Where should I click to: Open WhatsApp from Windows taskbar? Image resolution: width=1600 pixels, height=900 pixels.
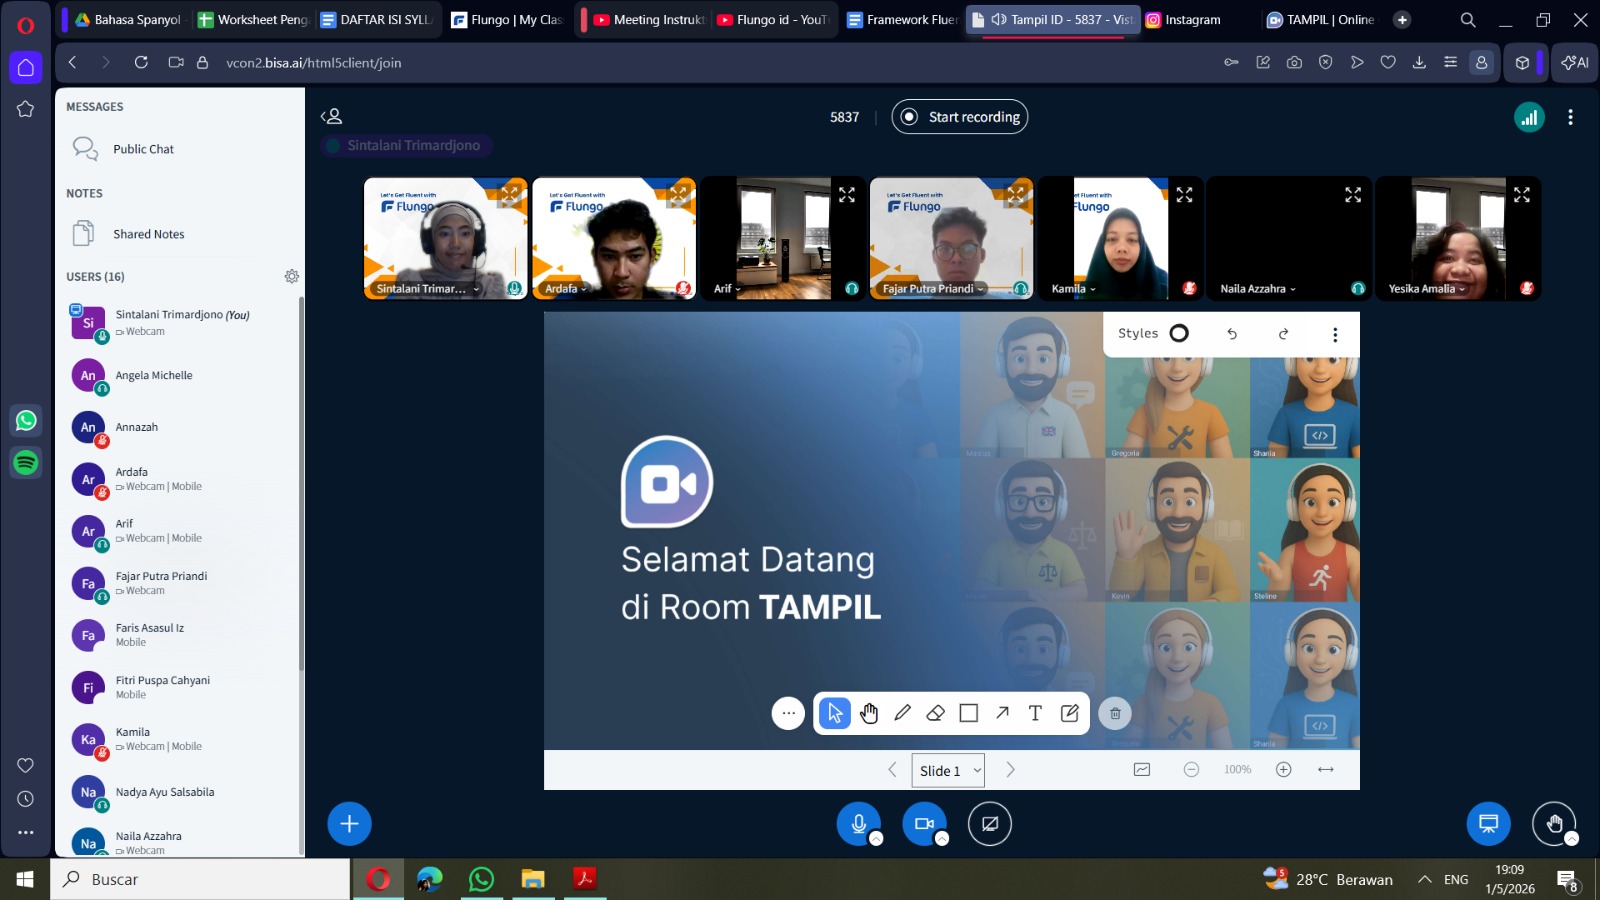click(x=481, y=879)
